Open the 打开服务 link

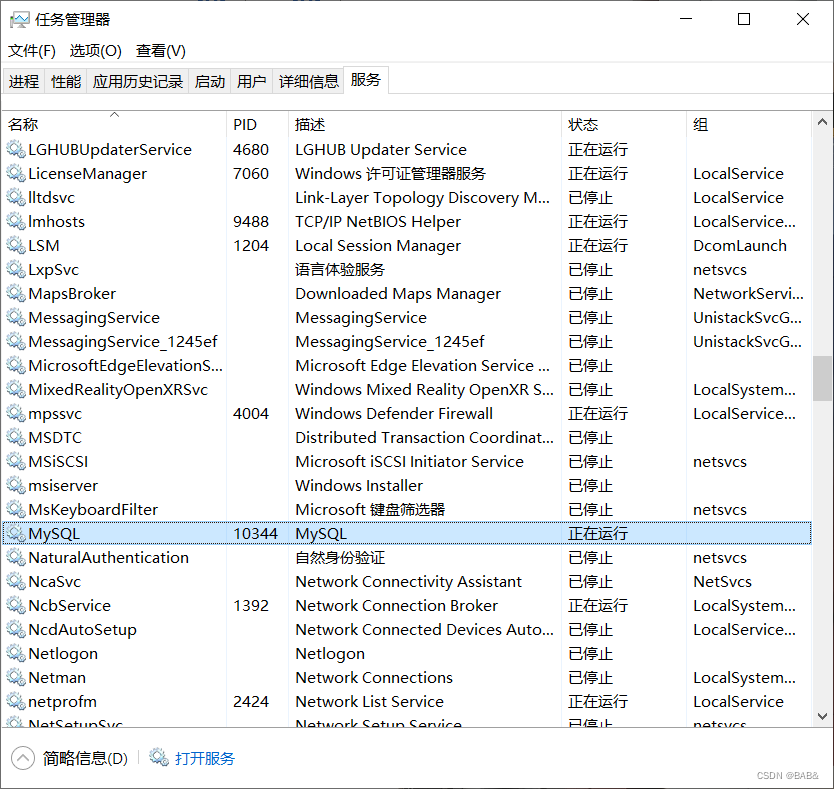(205, 758)
